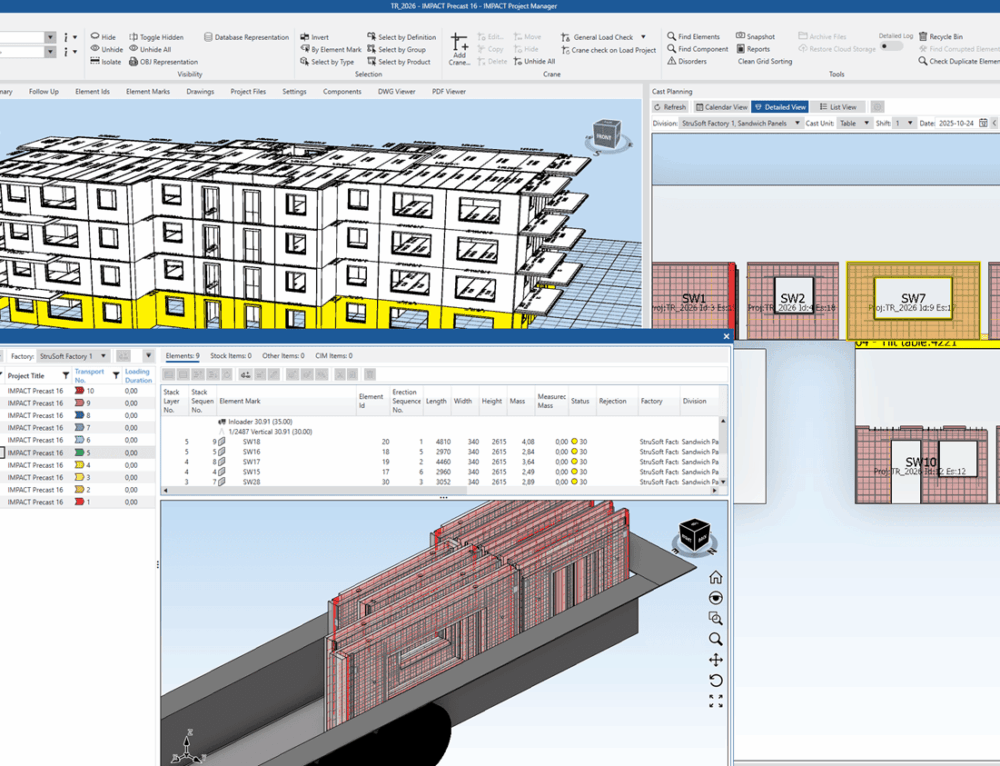Open the Project Files tab

(x=248, y=91)
